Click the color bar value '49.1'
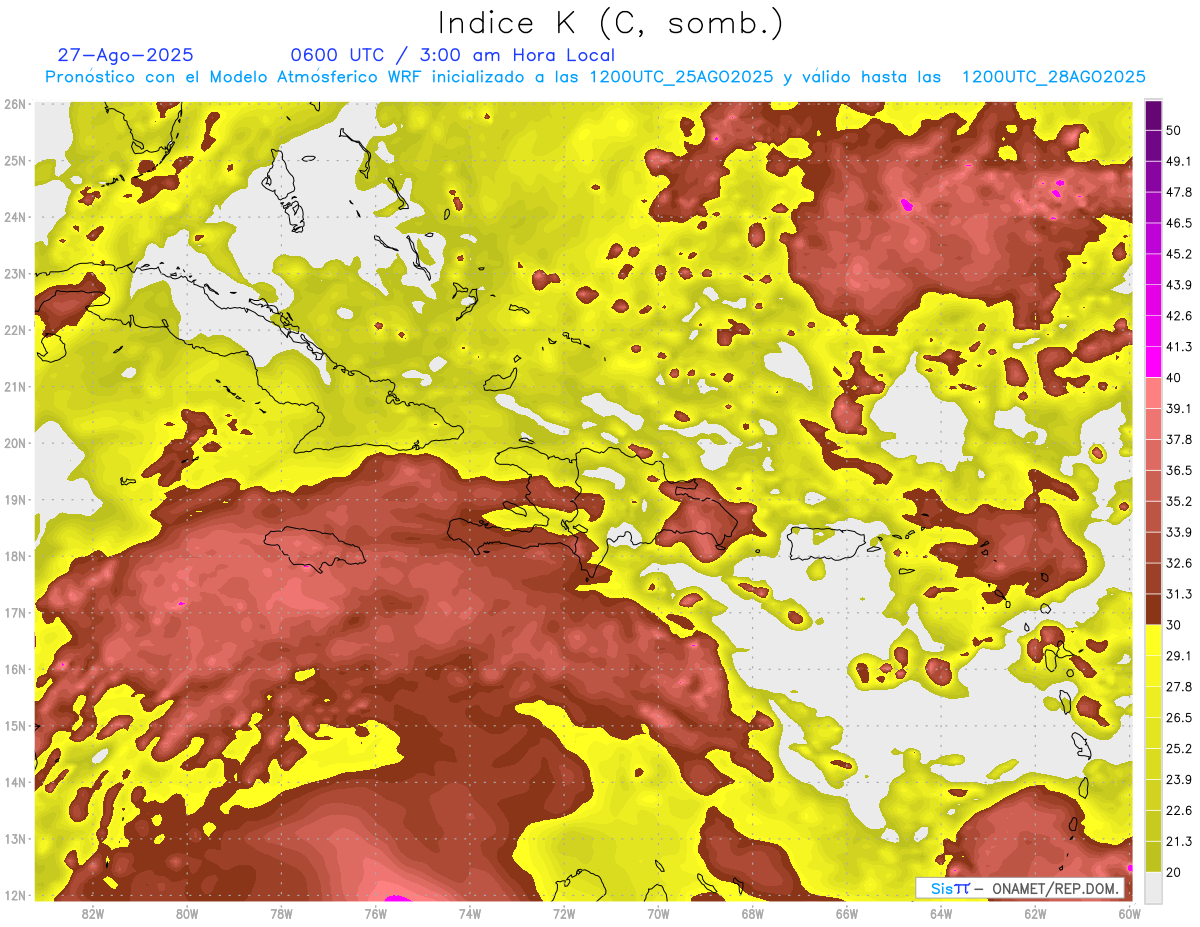This screenshot has height=927, width=1200. coord(1179,161)
